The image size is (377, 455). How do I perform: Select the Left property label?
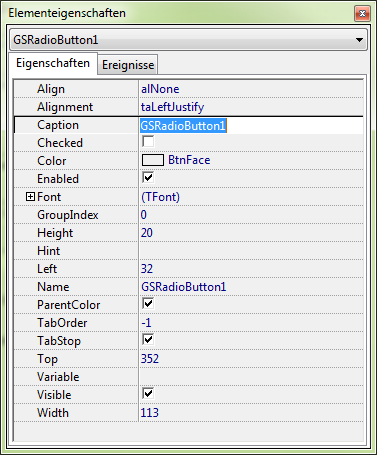47,269
